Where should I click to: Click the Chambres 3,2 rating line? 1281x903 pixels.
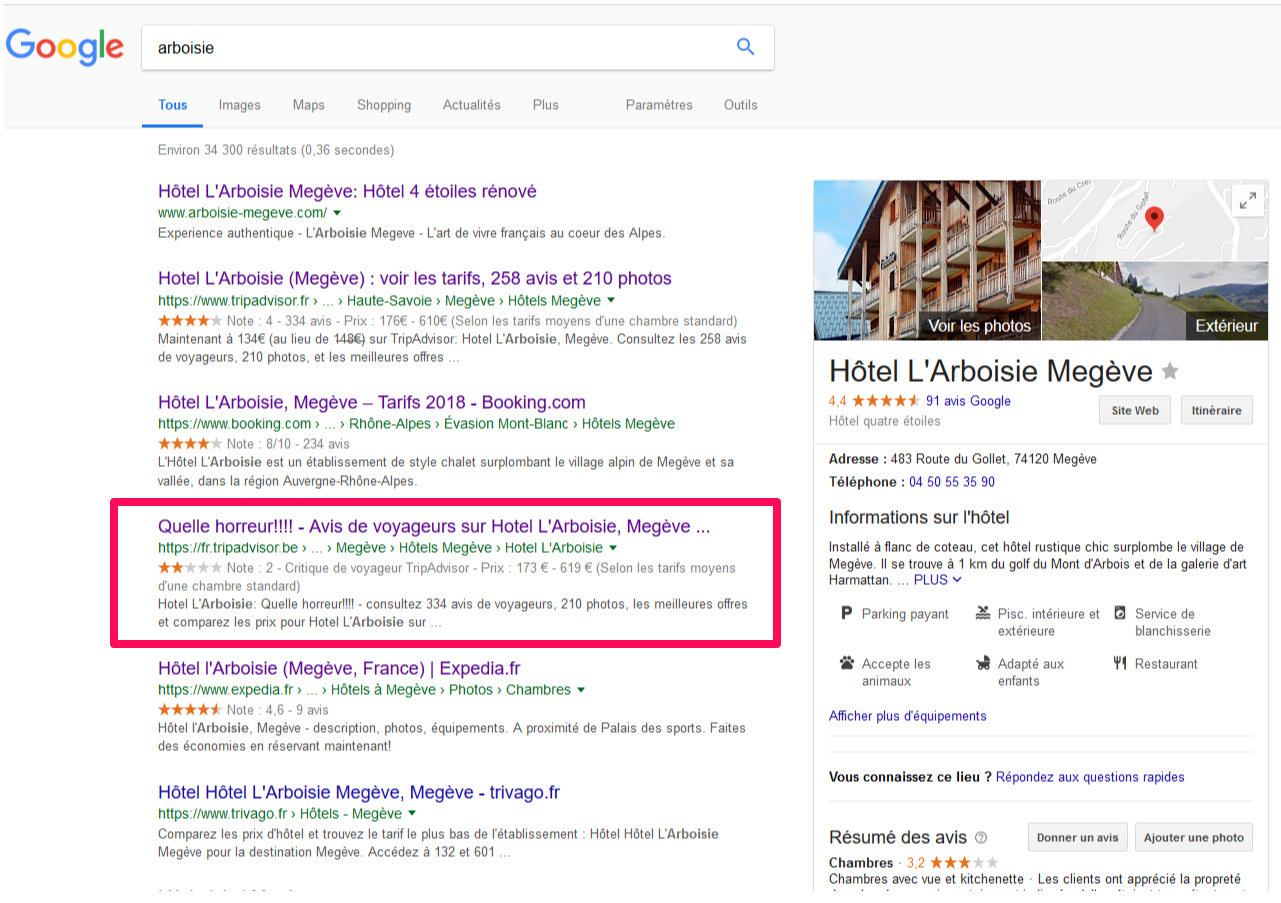(913, 862)
